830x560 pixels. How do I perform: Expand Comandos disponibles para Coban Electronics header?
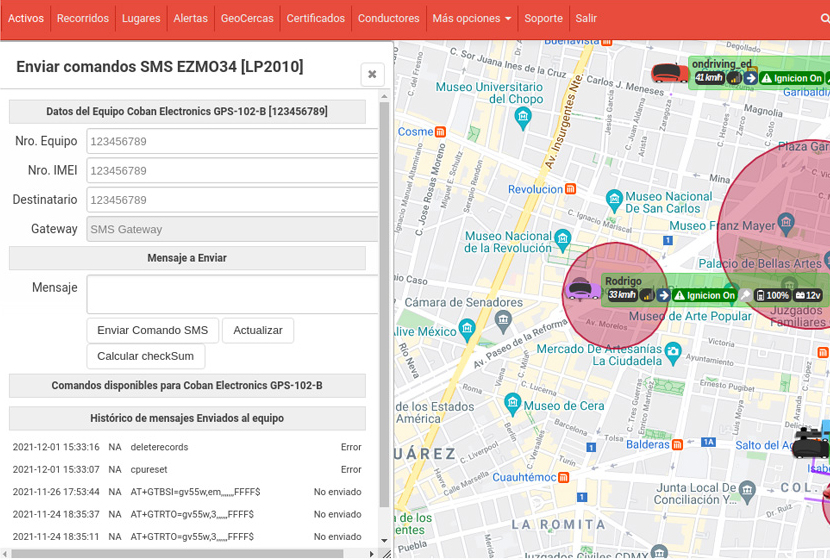click(x=187, y=385)
